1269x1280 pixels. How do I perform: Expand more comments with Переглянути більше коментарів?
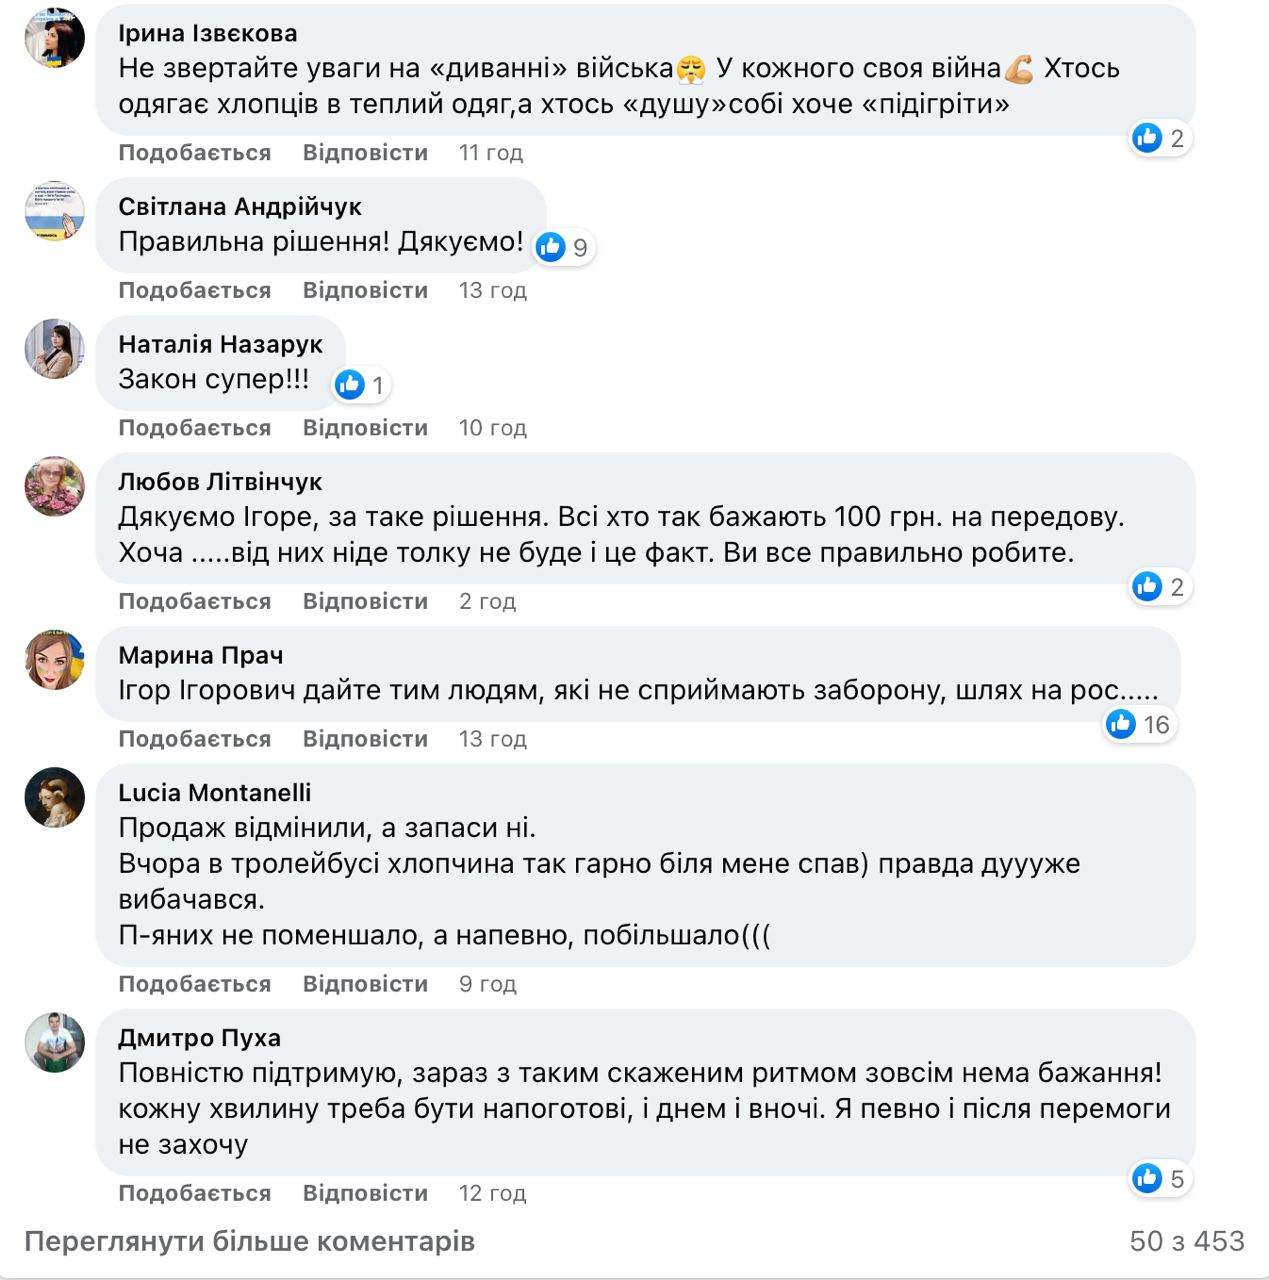tap(249, 1241)
